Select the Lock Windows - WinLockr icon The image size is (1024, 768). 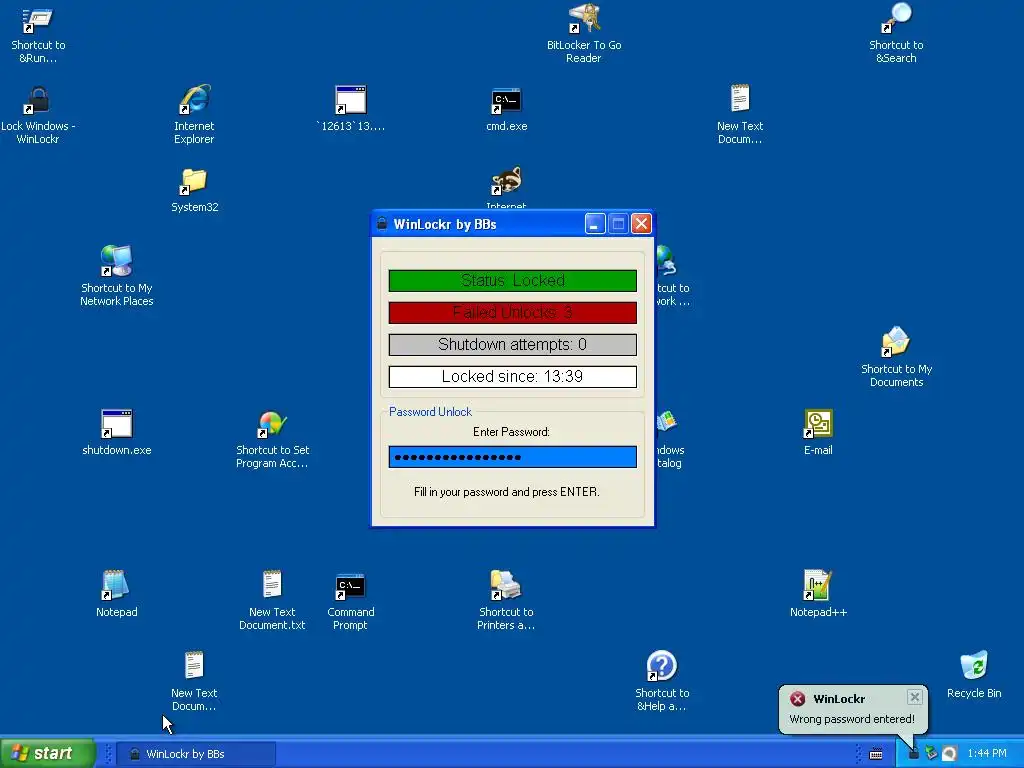[x=38, y=115]
